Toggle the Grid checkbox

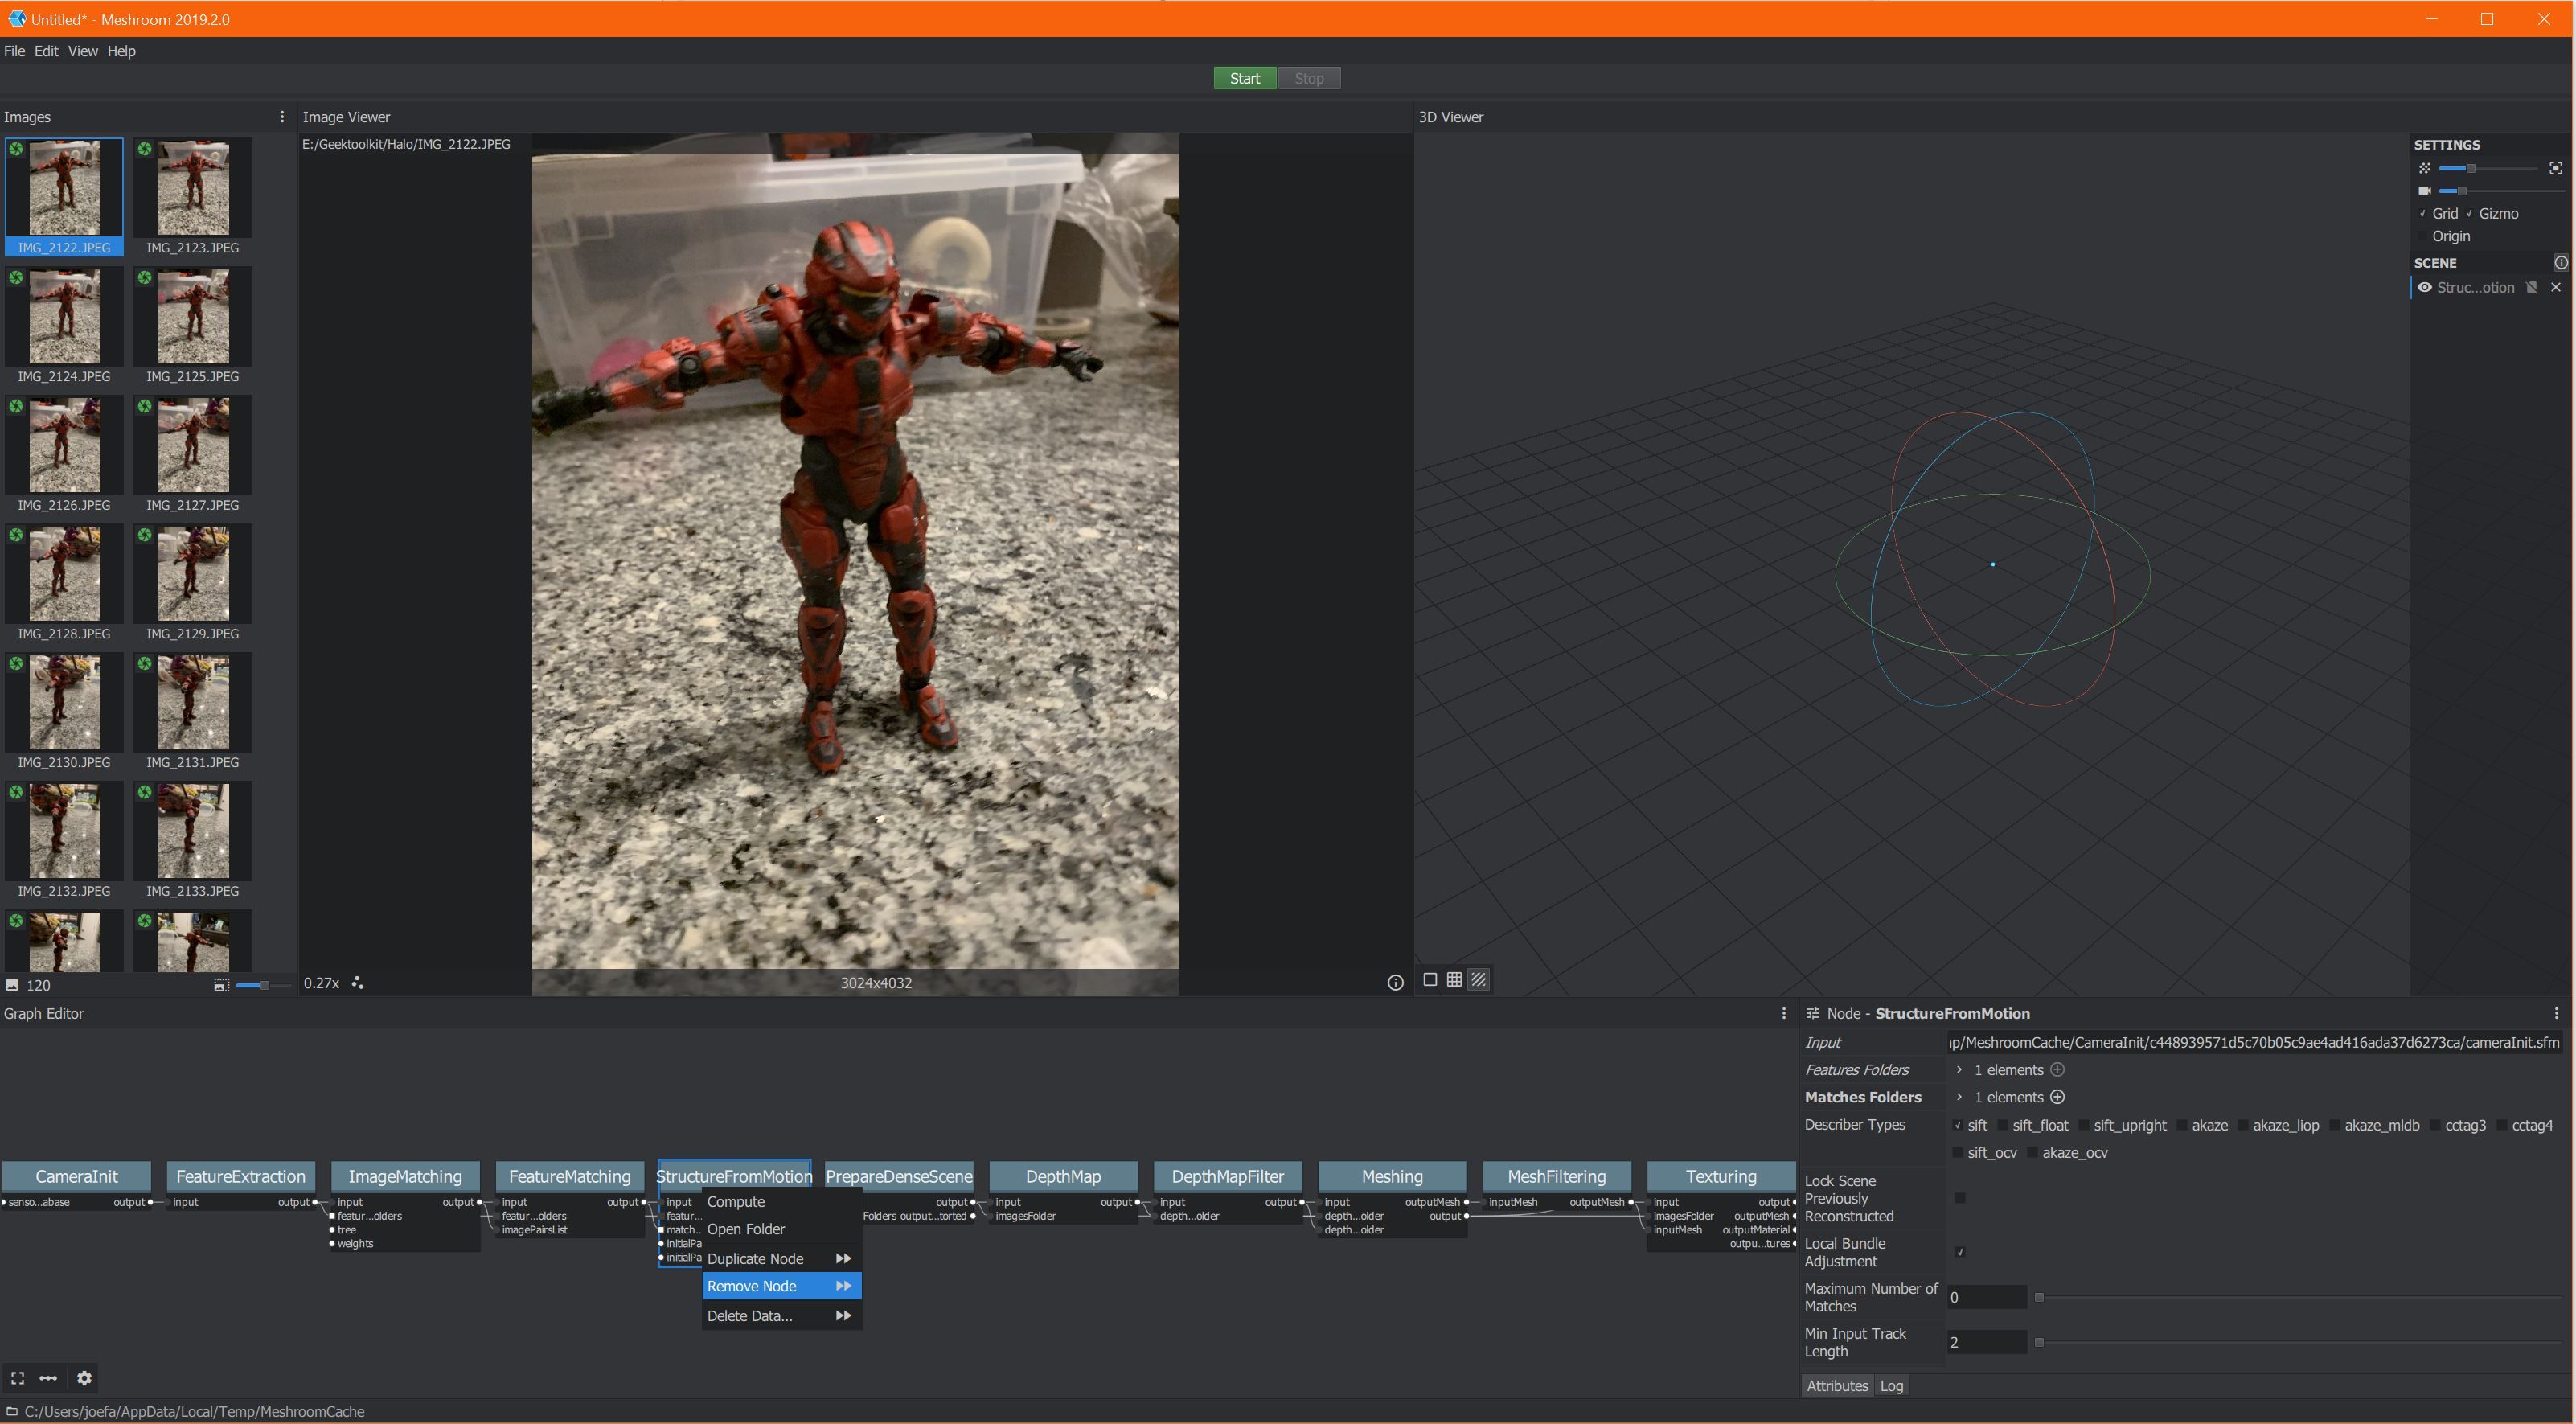tap(2423, 214)
